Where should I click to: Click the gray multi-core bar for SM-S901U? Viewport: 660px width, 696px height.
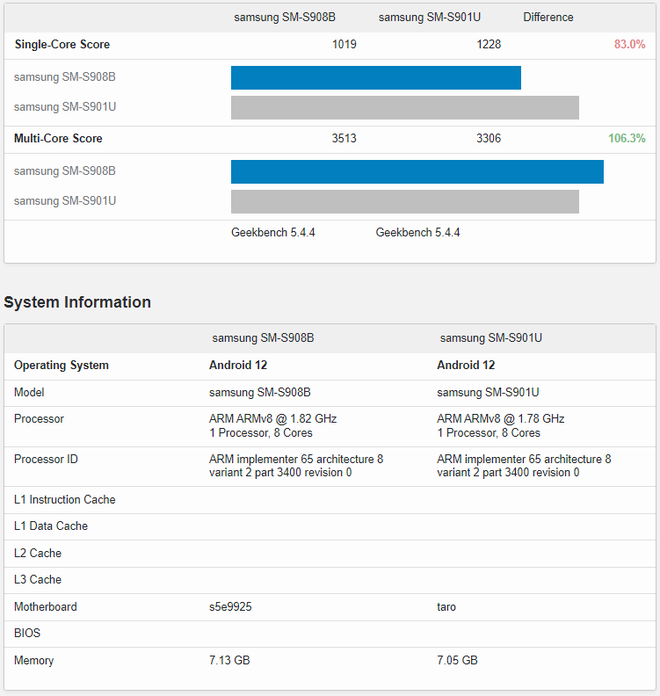click(405, 202)
